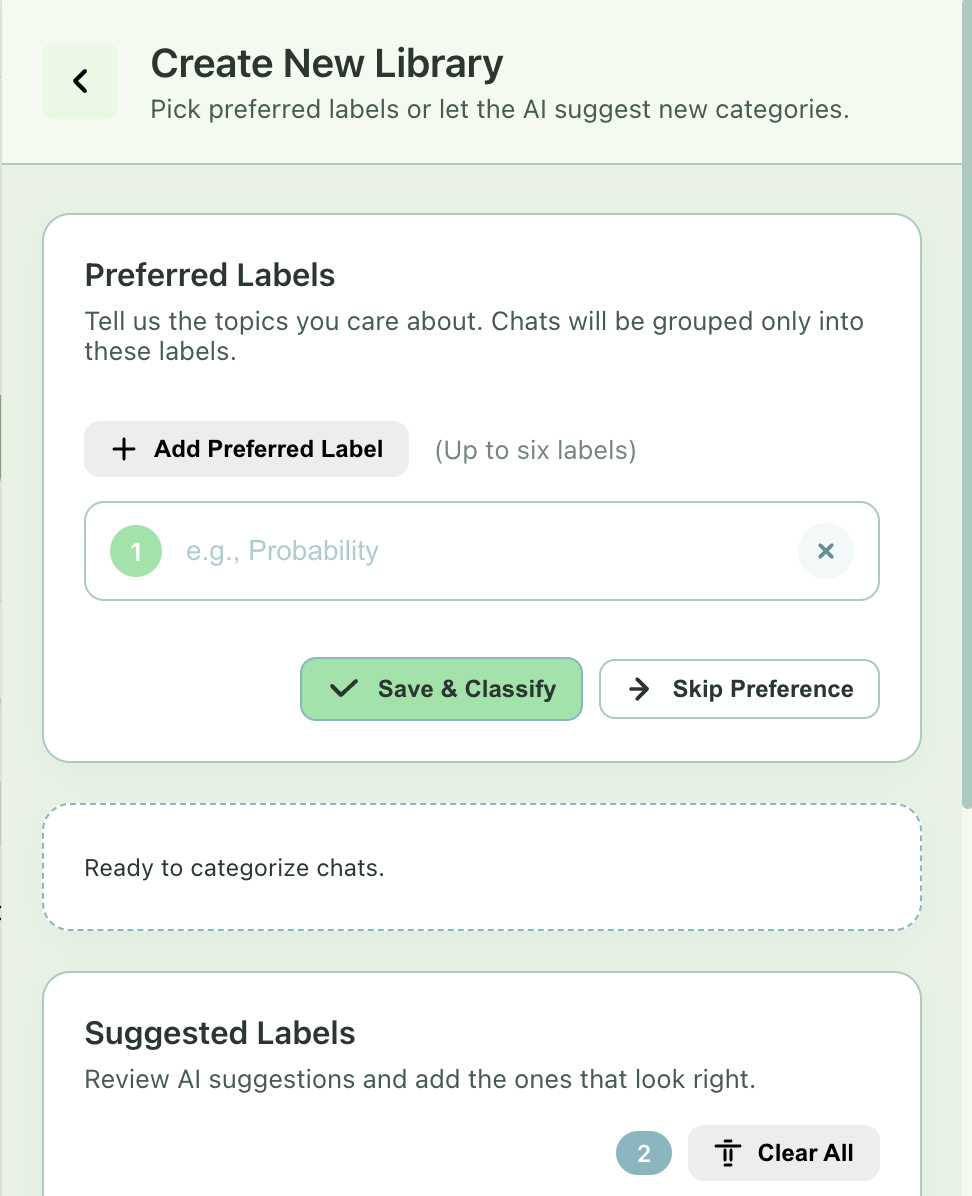Image resolution: width=972 pixels, height=1196 pixels.
Task: Choose Skip Preference to bypass labels
Action: [x=739, y=689]
